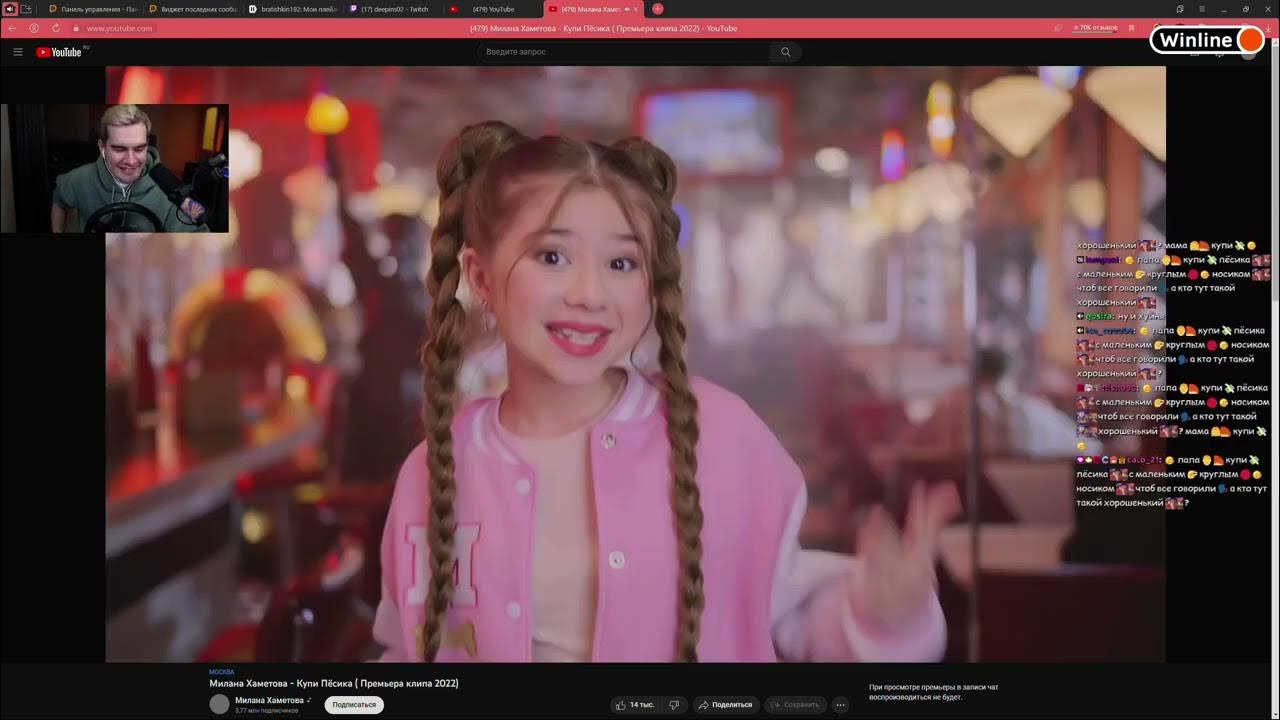Mute the active Милана Хаметова tab audio
This screenshot has width=1280, height=720.
[625, 9]
